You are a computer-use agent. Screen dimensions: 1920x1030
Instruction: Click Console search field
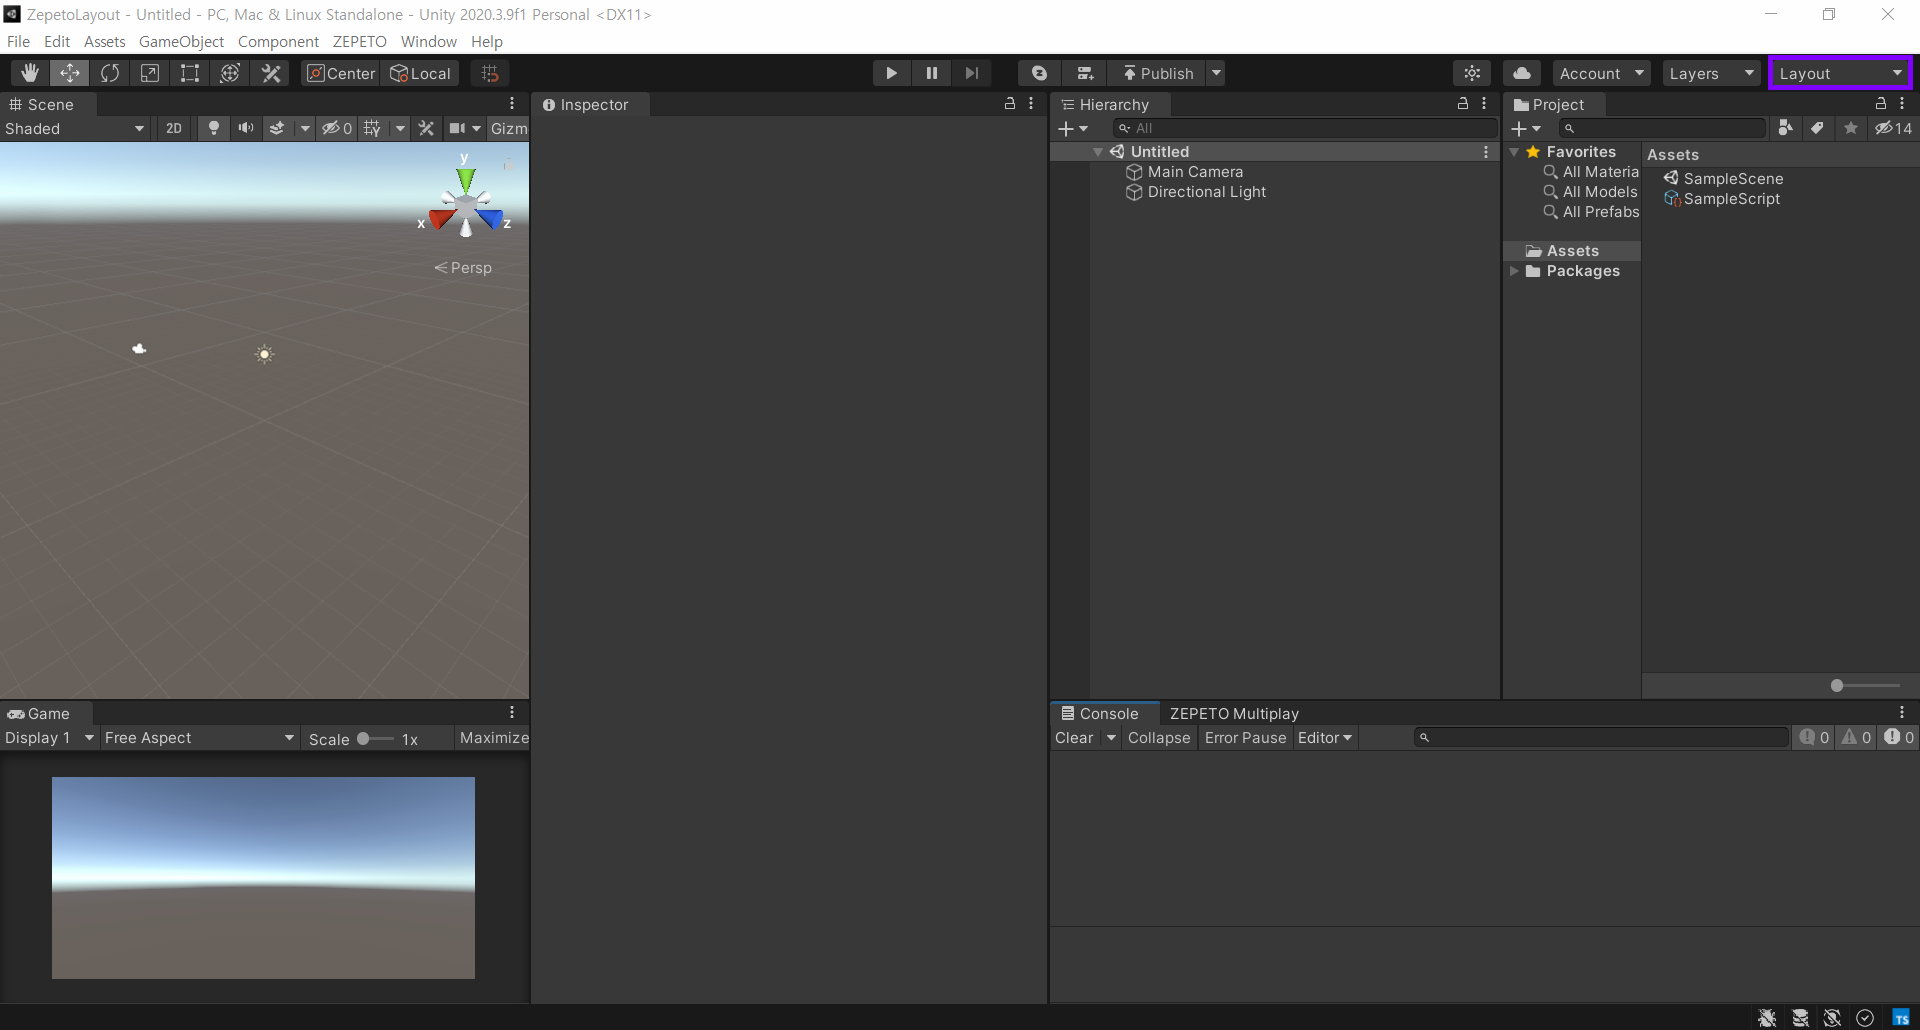coord(1601,738)
